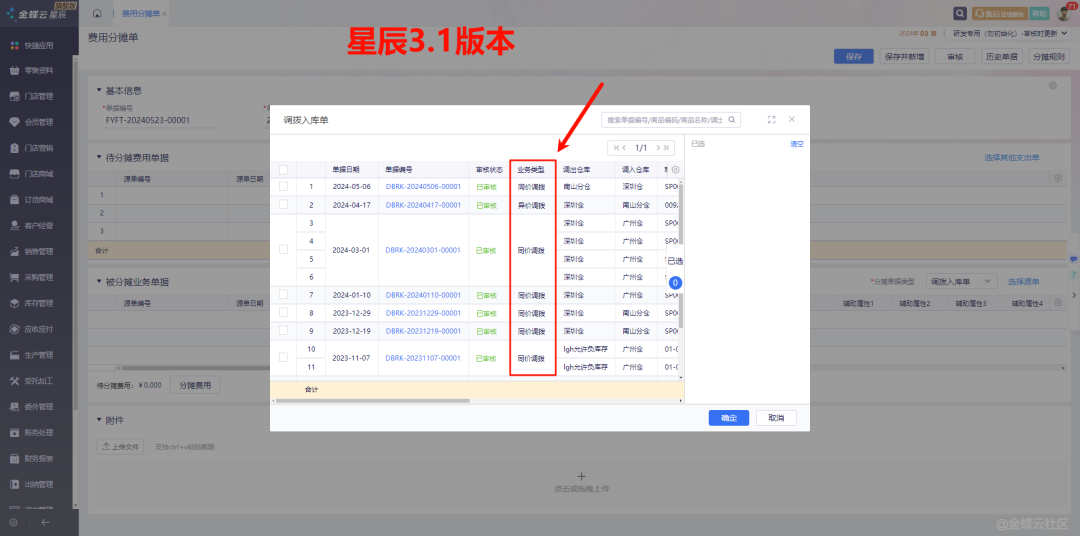Check the row 7 checkbox dated 2024-01-10
Viewport: 1080px width, 536px height.
click(x=283, y=295)
